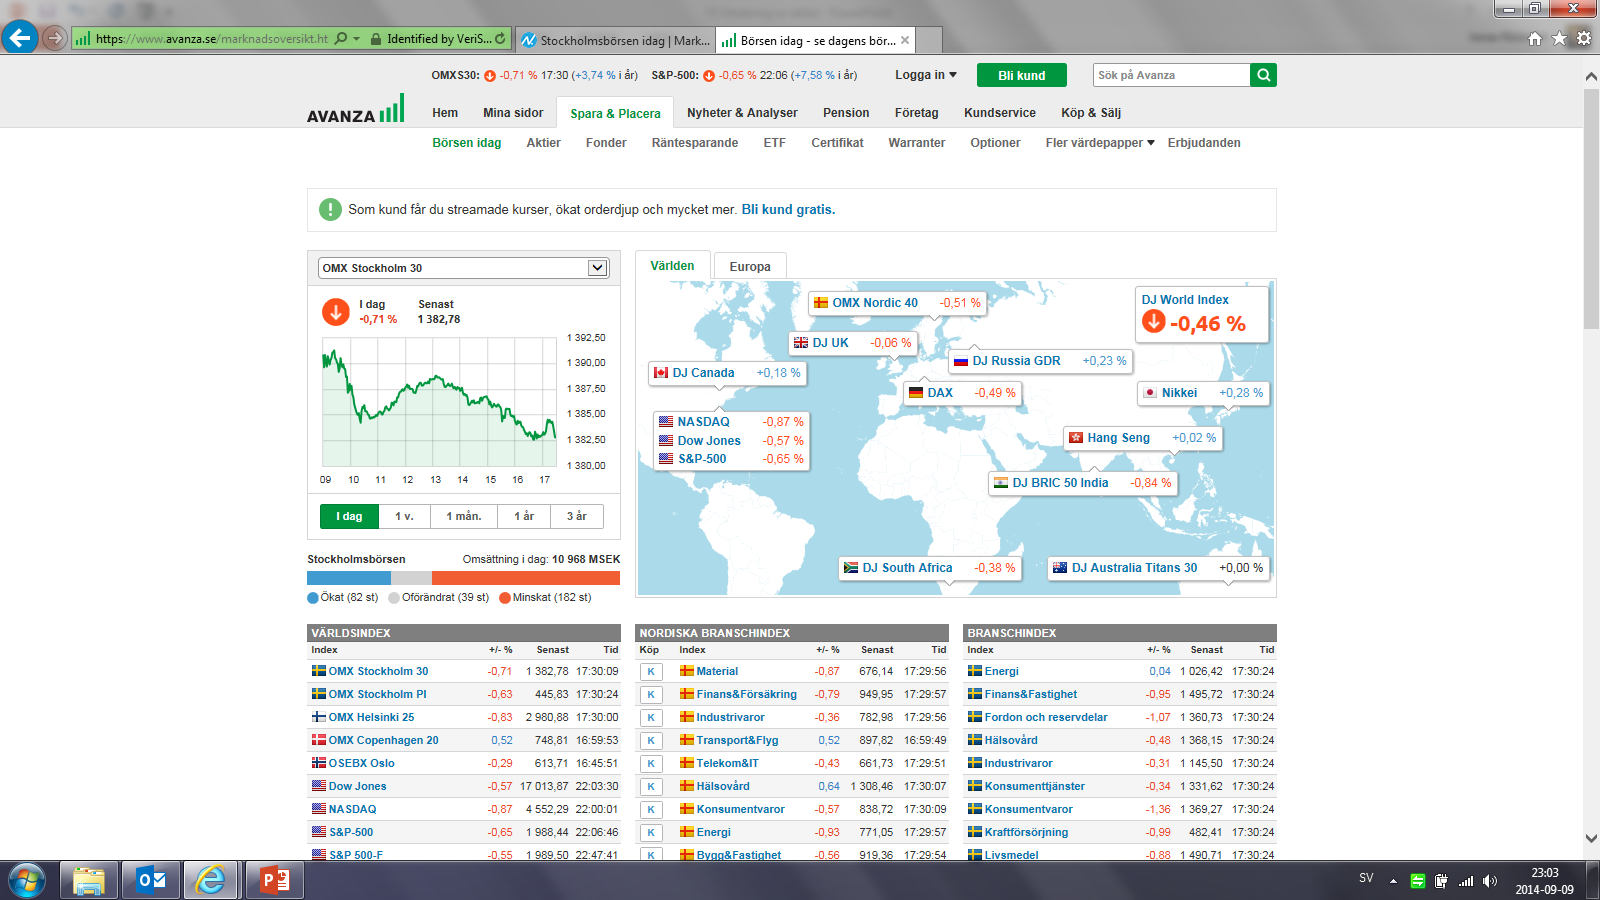Click K buy button for Finans&Försäkring
The width and height of the screenshot is (1600, 900).
click(x=651, y=695)
